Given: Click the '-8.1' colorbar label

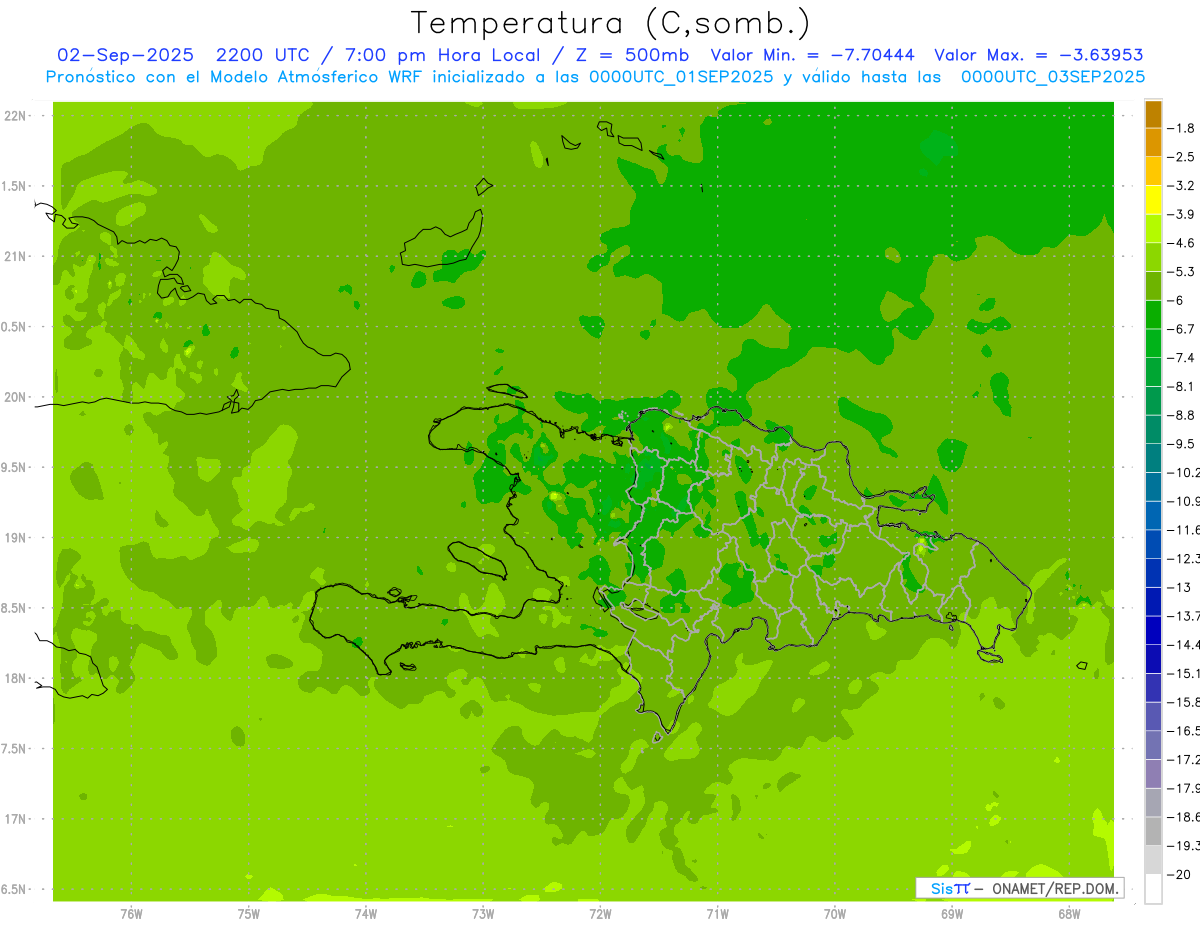Looking at the screenshot, I should coord(1181,386).
